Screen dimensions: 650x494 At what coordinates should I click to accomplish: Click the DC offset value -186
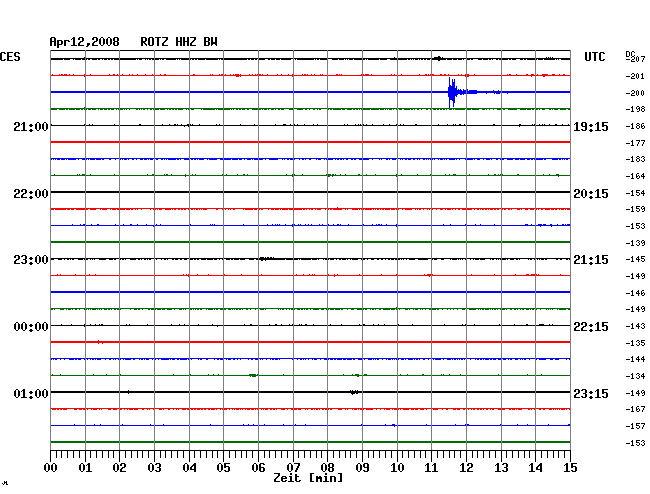click(635, 126)
